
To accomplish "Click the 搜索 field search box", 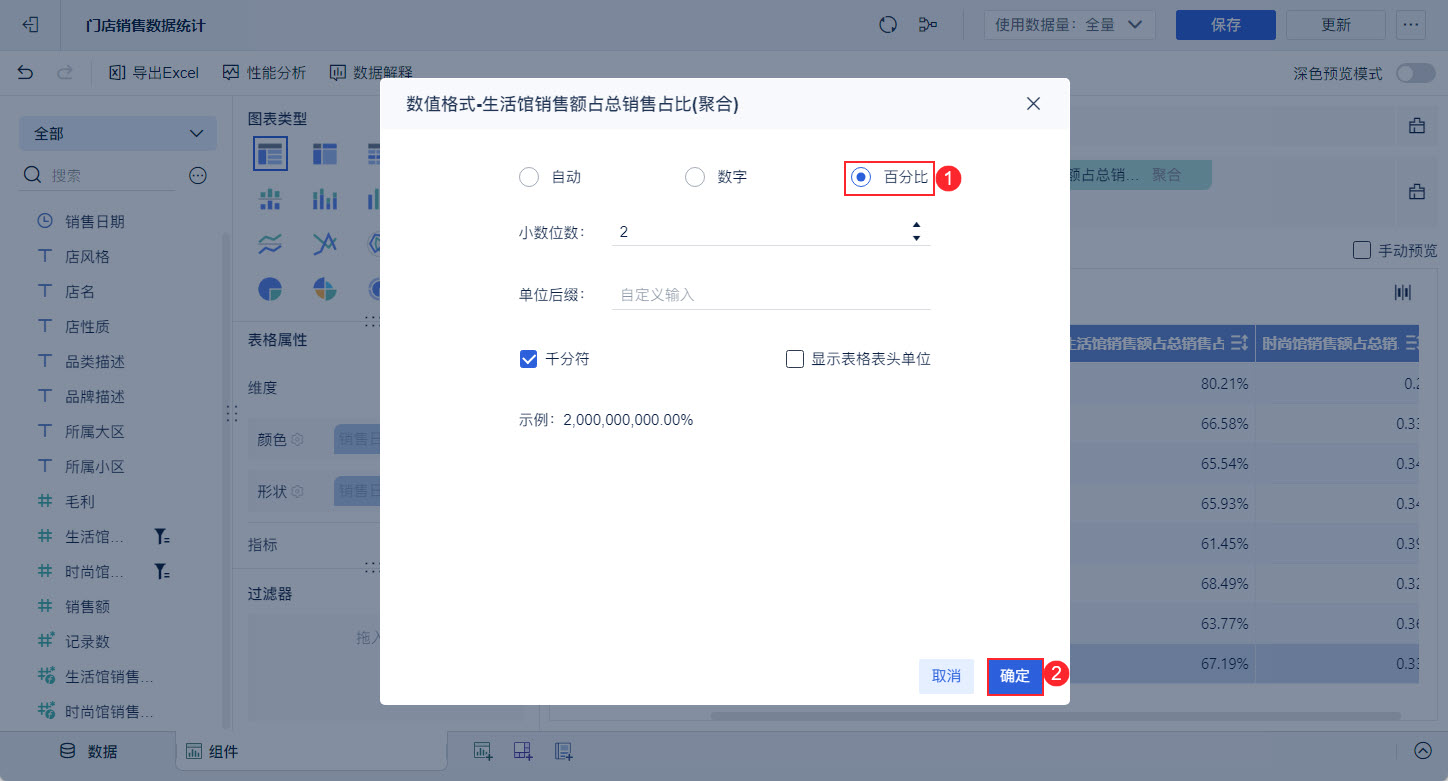I will tap(98, 175).
